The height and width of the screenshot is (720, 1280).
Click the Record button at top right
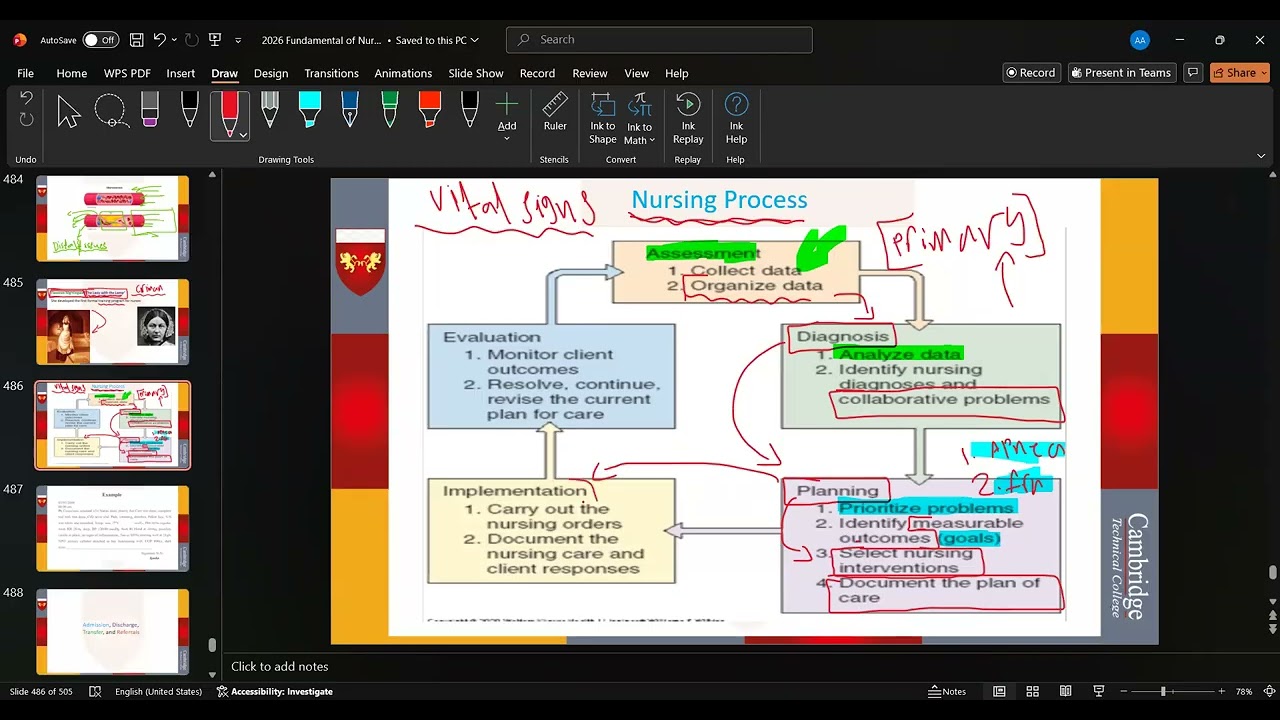coord(1032,73)
